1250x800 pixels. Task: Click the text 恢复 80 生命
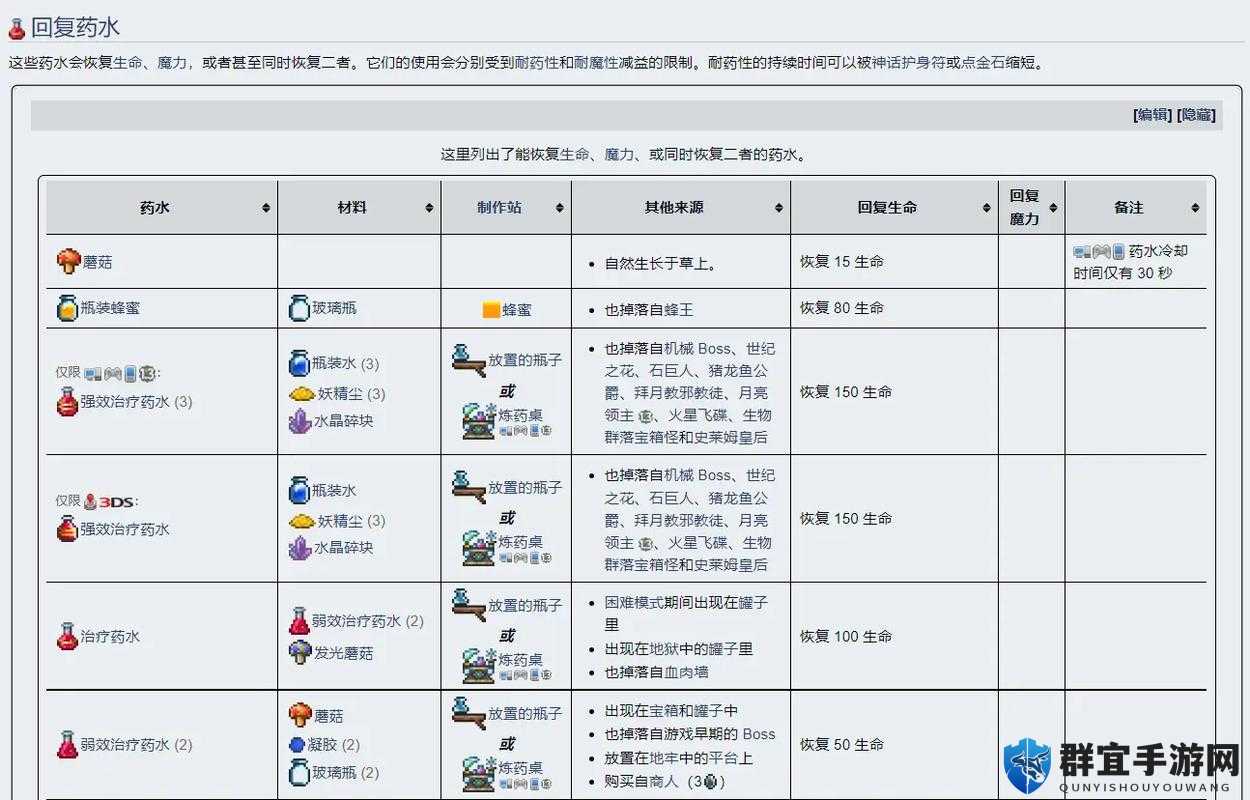pos(842,308)
